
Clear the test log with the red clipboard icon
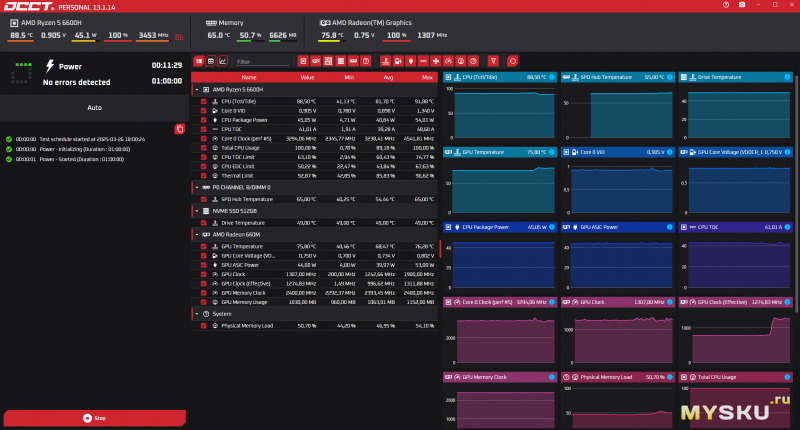pyautogui.click(x=180, y=129)
